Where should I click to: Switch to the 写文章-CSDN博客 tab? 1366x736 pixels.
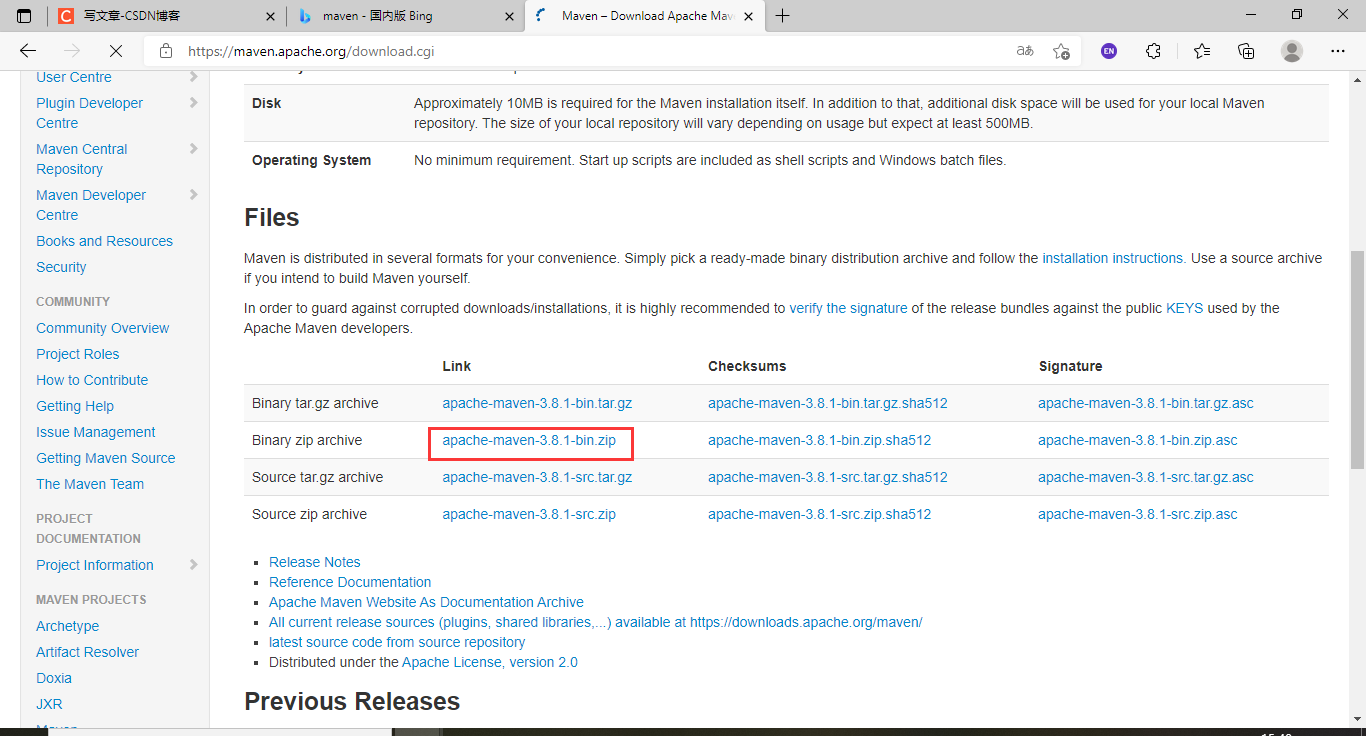click(x=166, y=16)
